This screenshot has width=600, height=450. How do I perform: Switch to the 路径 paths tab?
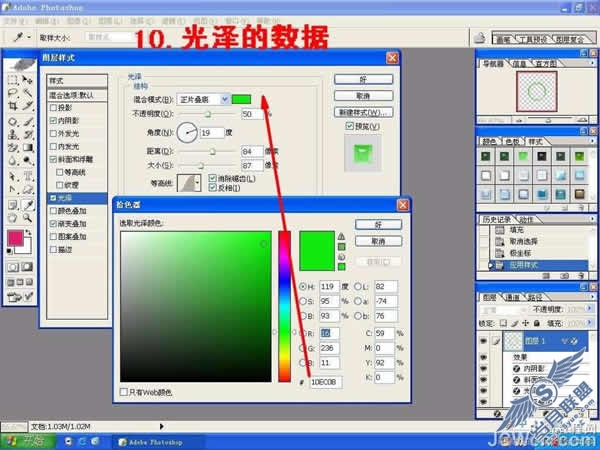pyautogui.click(x=535, y=297)
